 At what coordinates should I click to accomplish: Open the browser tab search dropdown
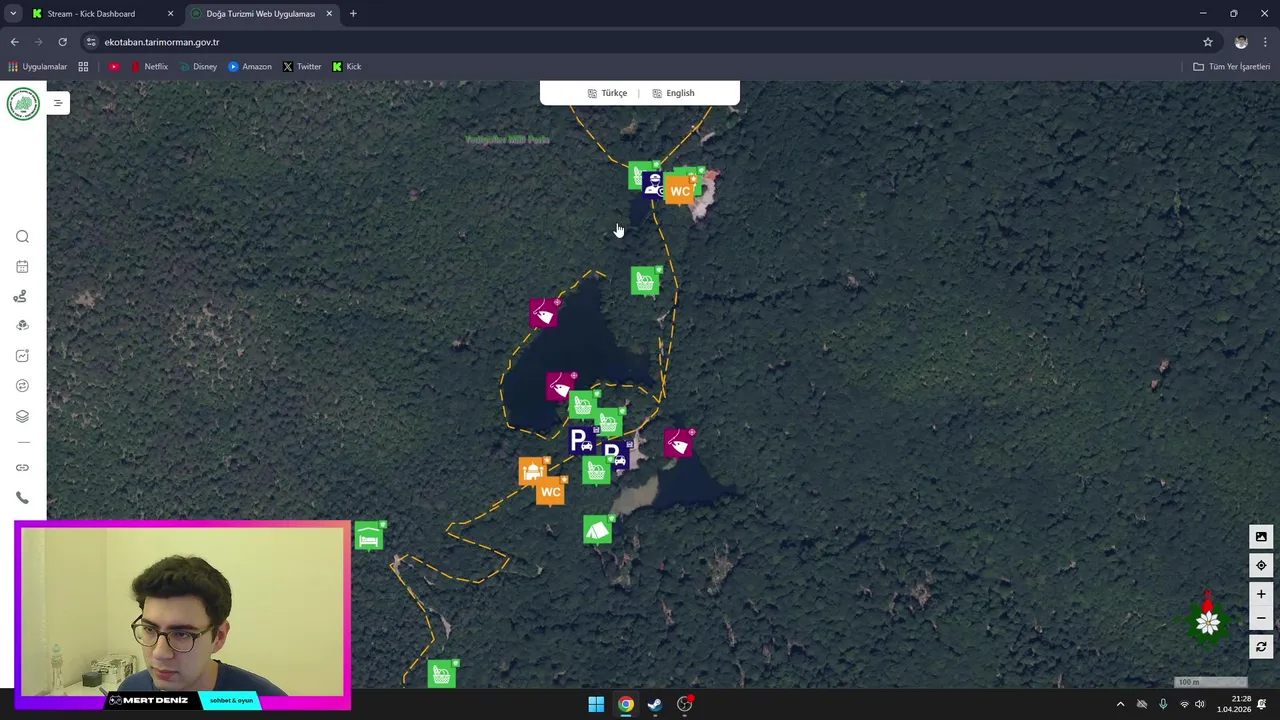pyautogui.click(x=13, y=14)
